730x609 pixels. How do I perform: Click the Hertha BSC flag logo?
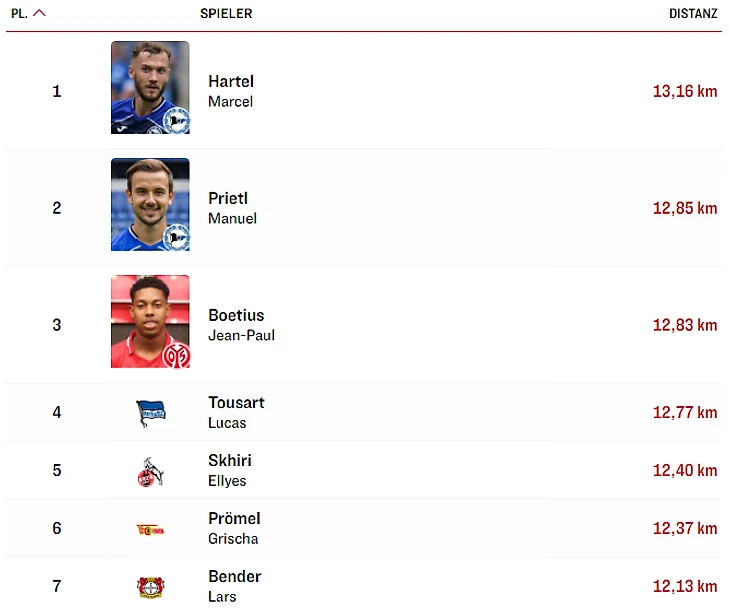click(x=151, y=413)
